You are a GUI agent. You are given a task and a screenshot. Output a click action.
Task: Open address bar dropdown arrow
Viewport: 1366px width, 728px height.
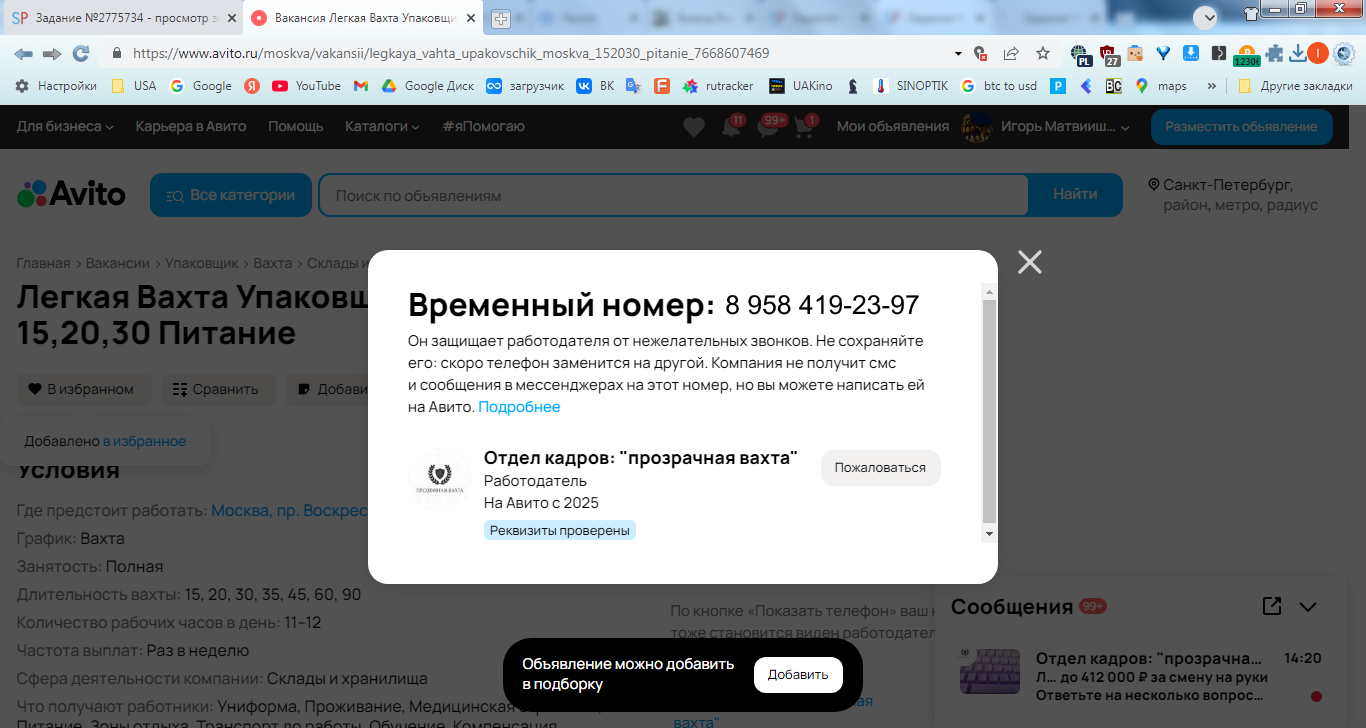958,53
